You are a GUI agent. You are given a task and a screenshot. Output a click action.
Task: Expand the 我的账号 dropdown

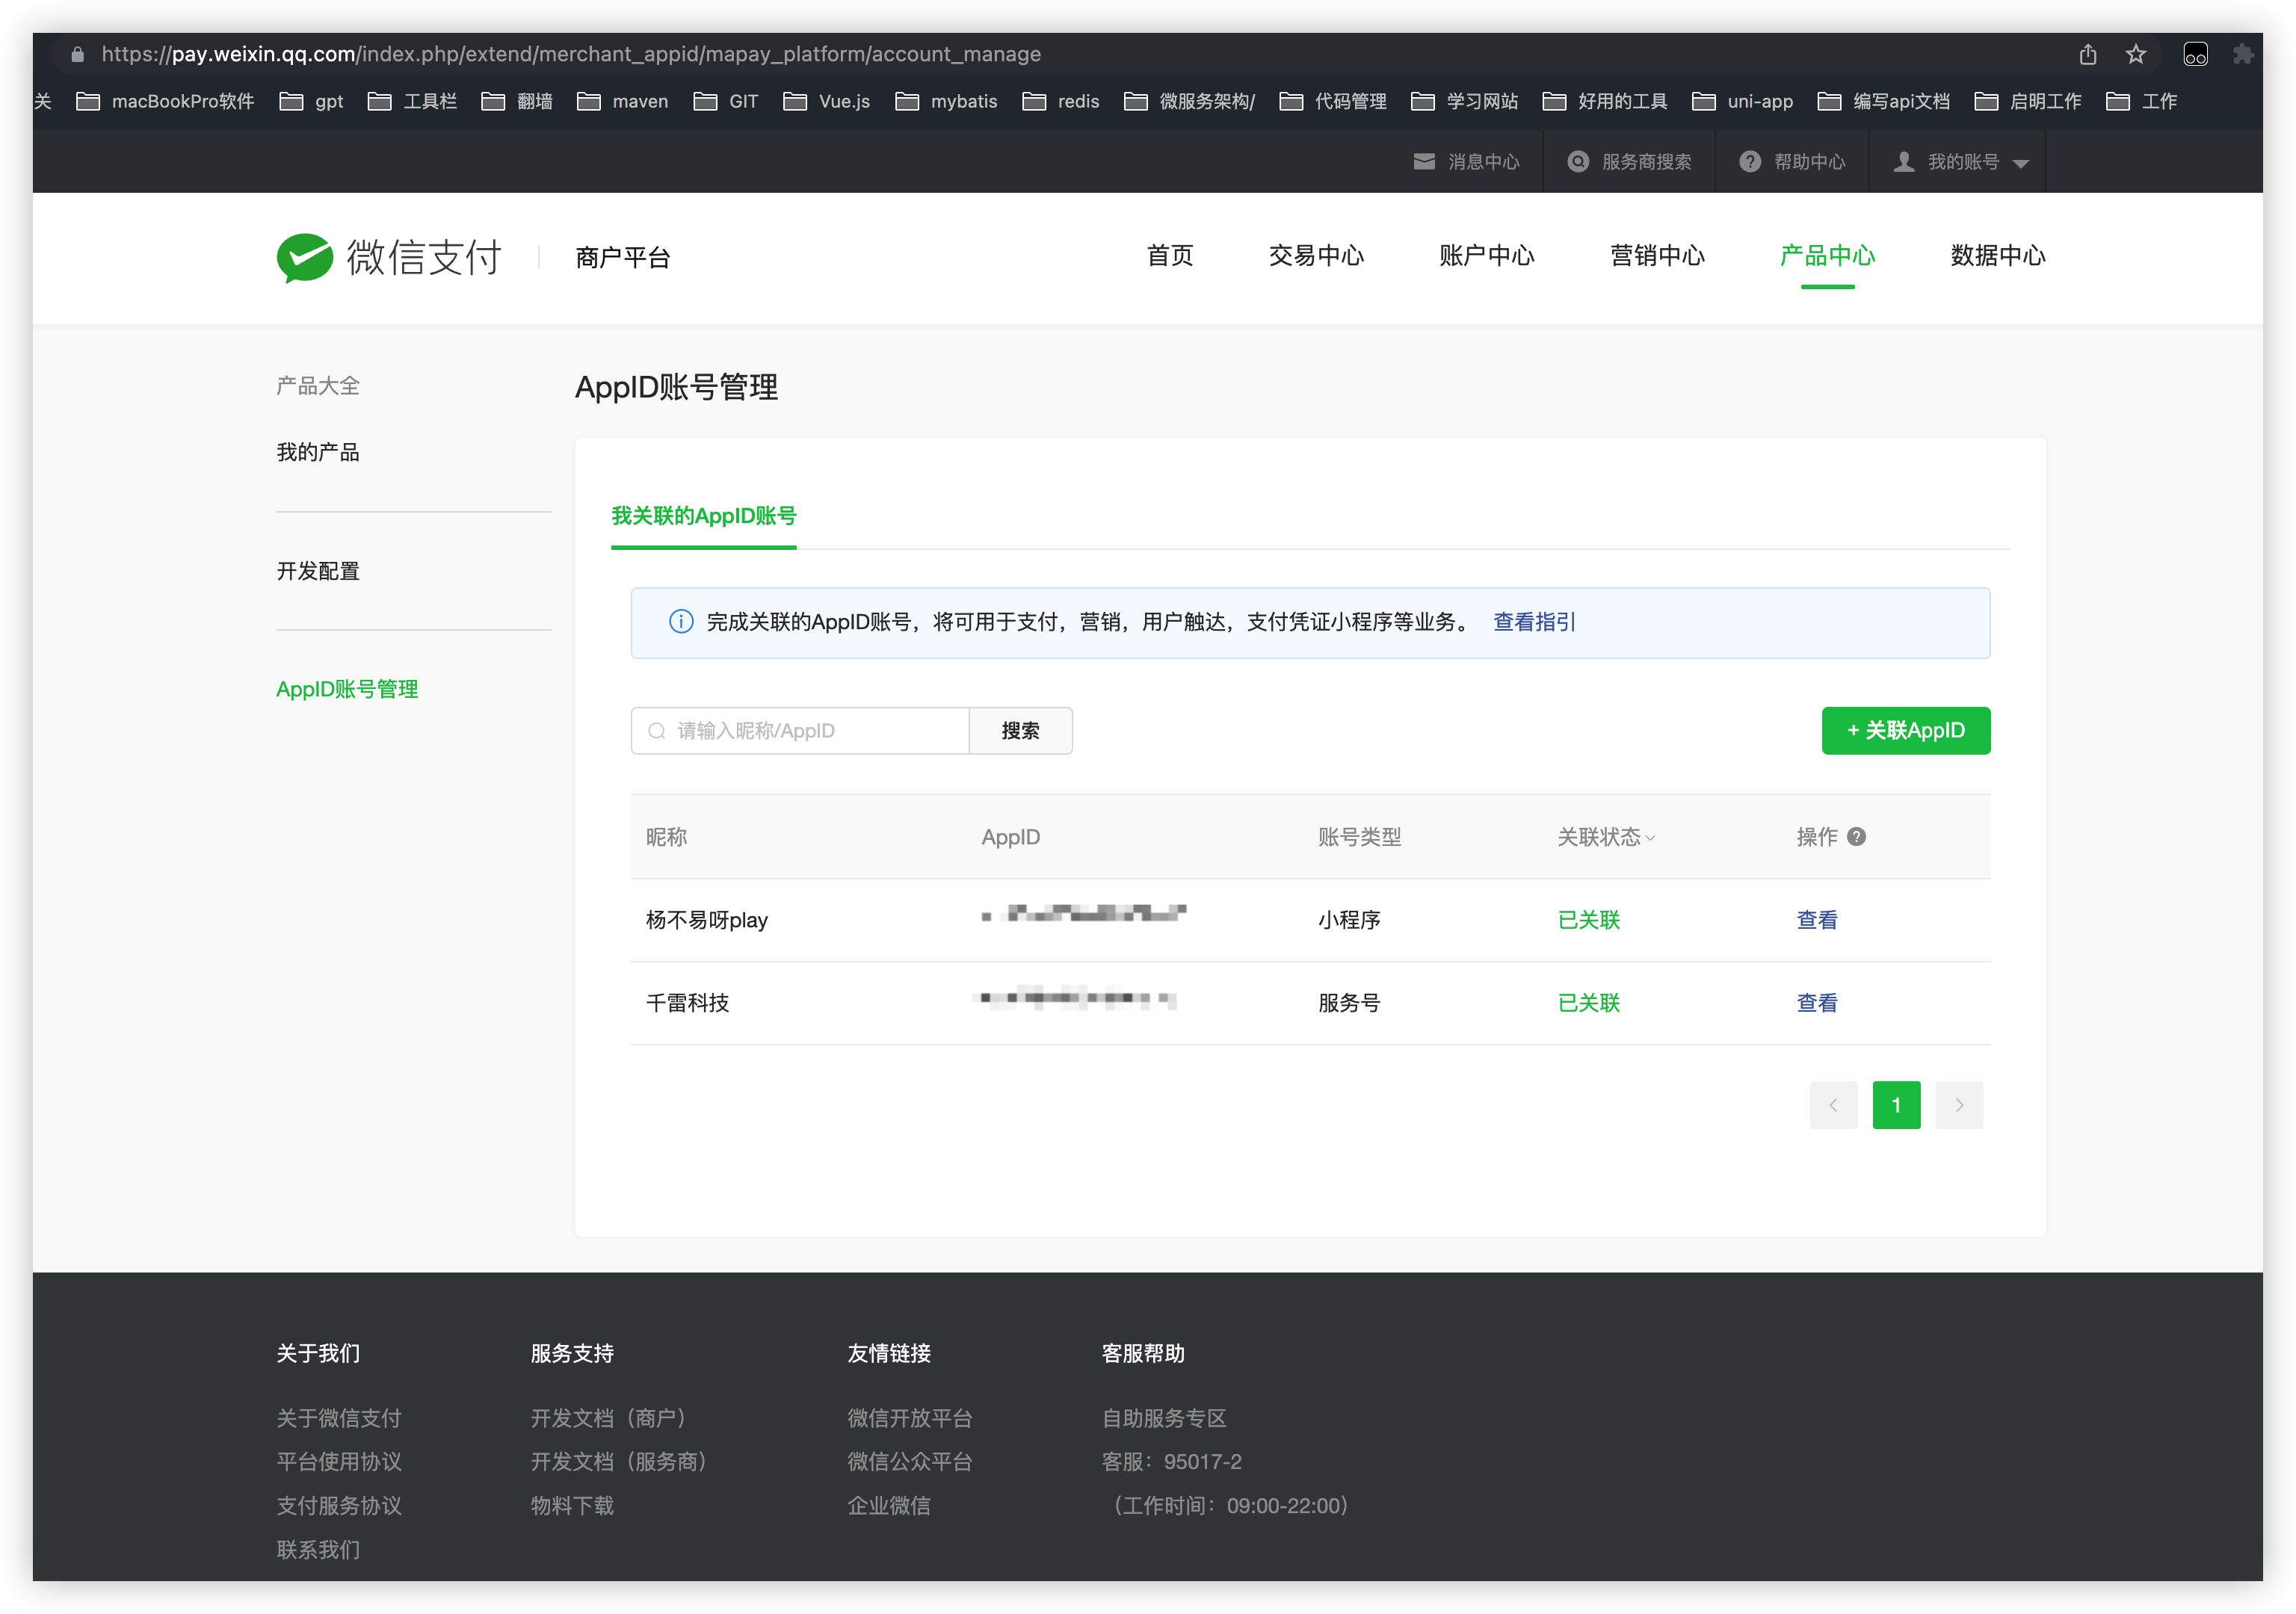pos(1961,162)
